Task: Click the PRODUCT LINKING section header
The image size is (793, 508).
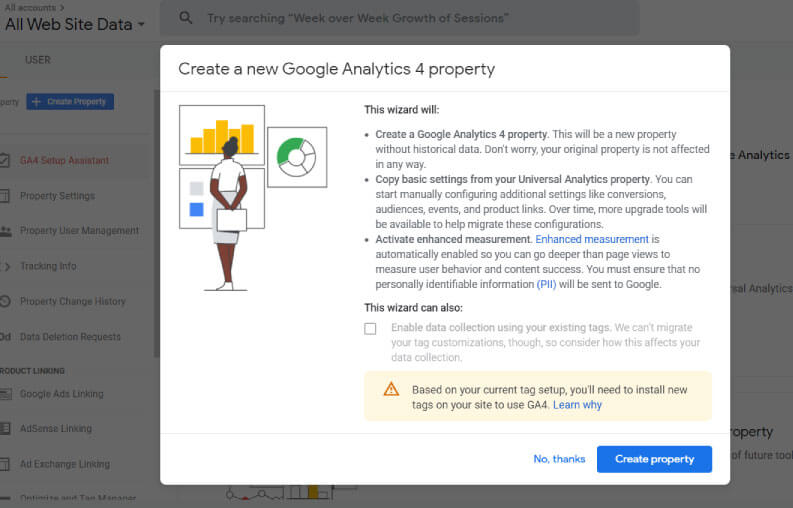Action: click(32, 371)
